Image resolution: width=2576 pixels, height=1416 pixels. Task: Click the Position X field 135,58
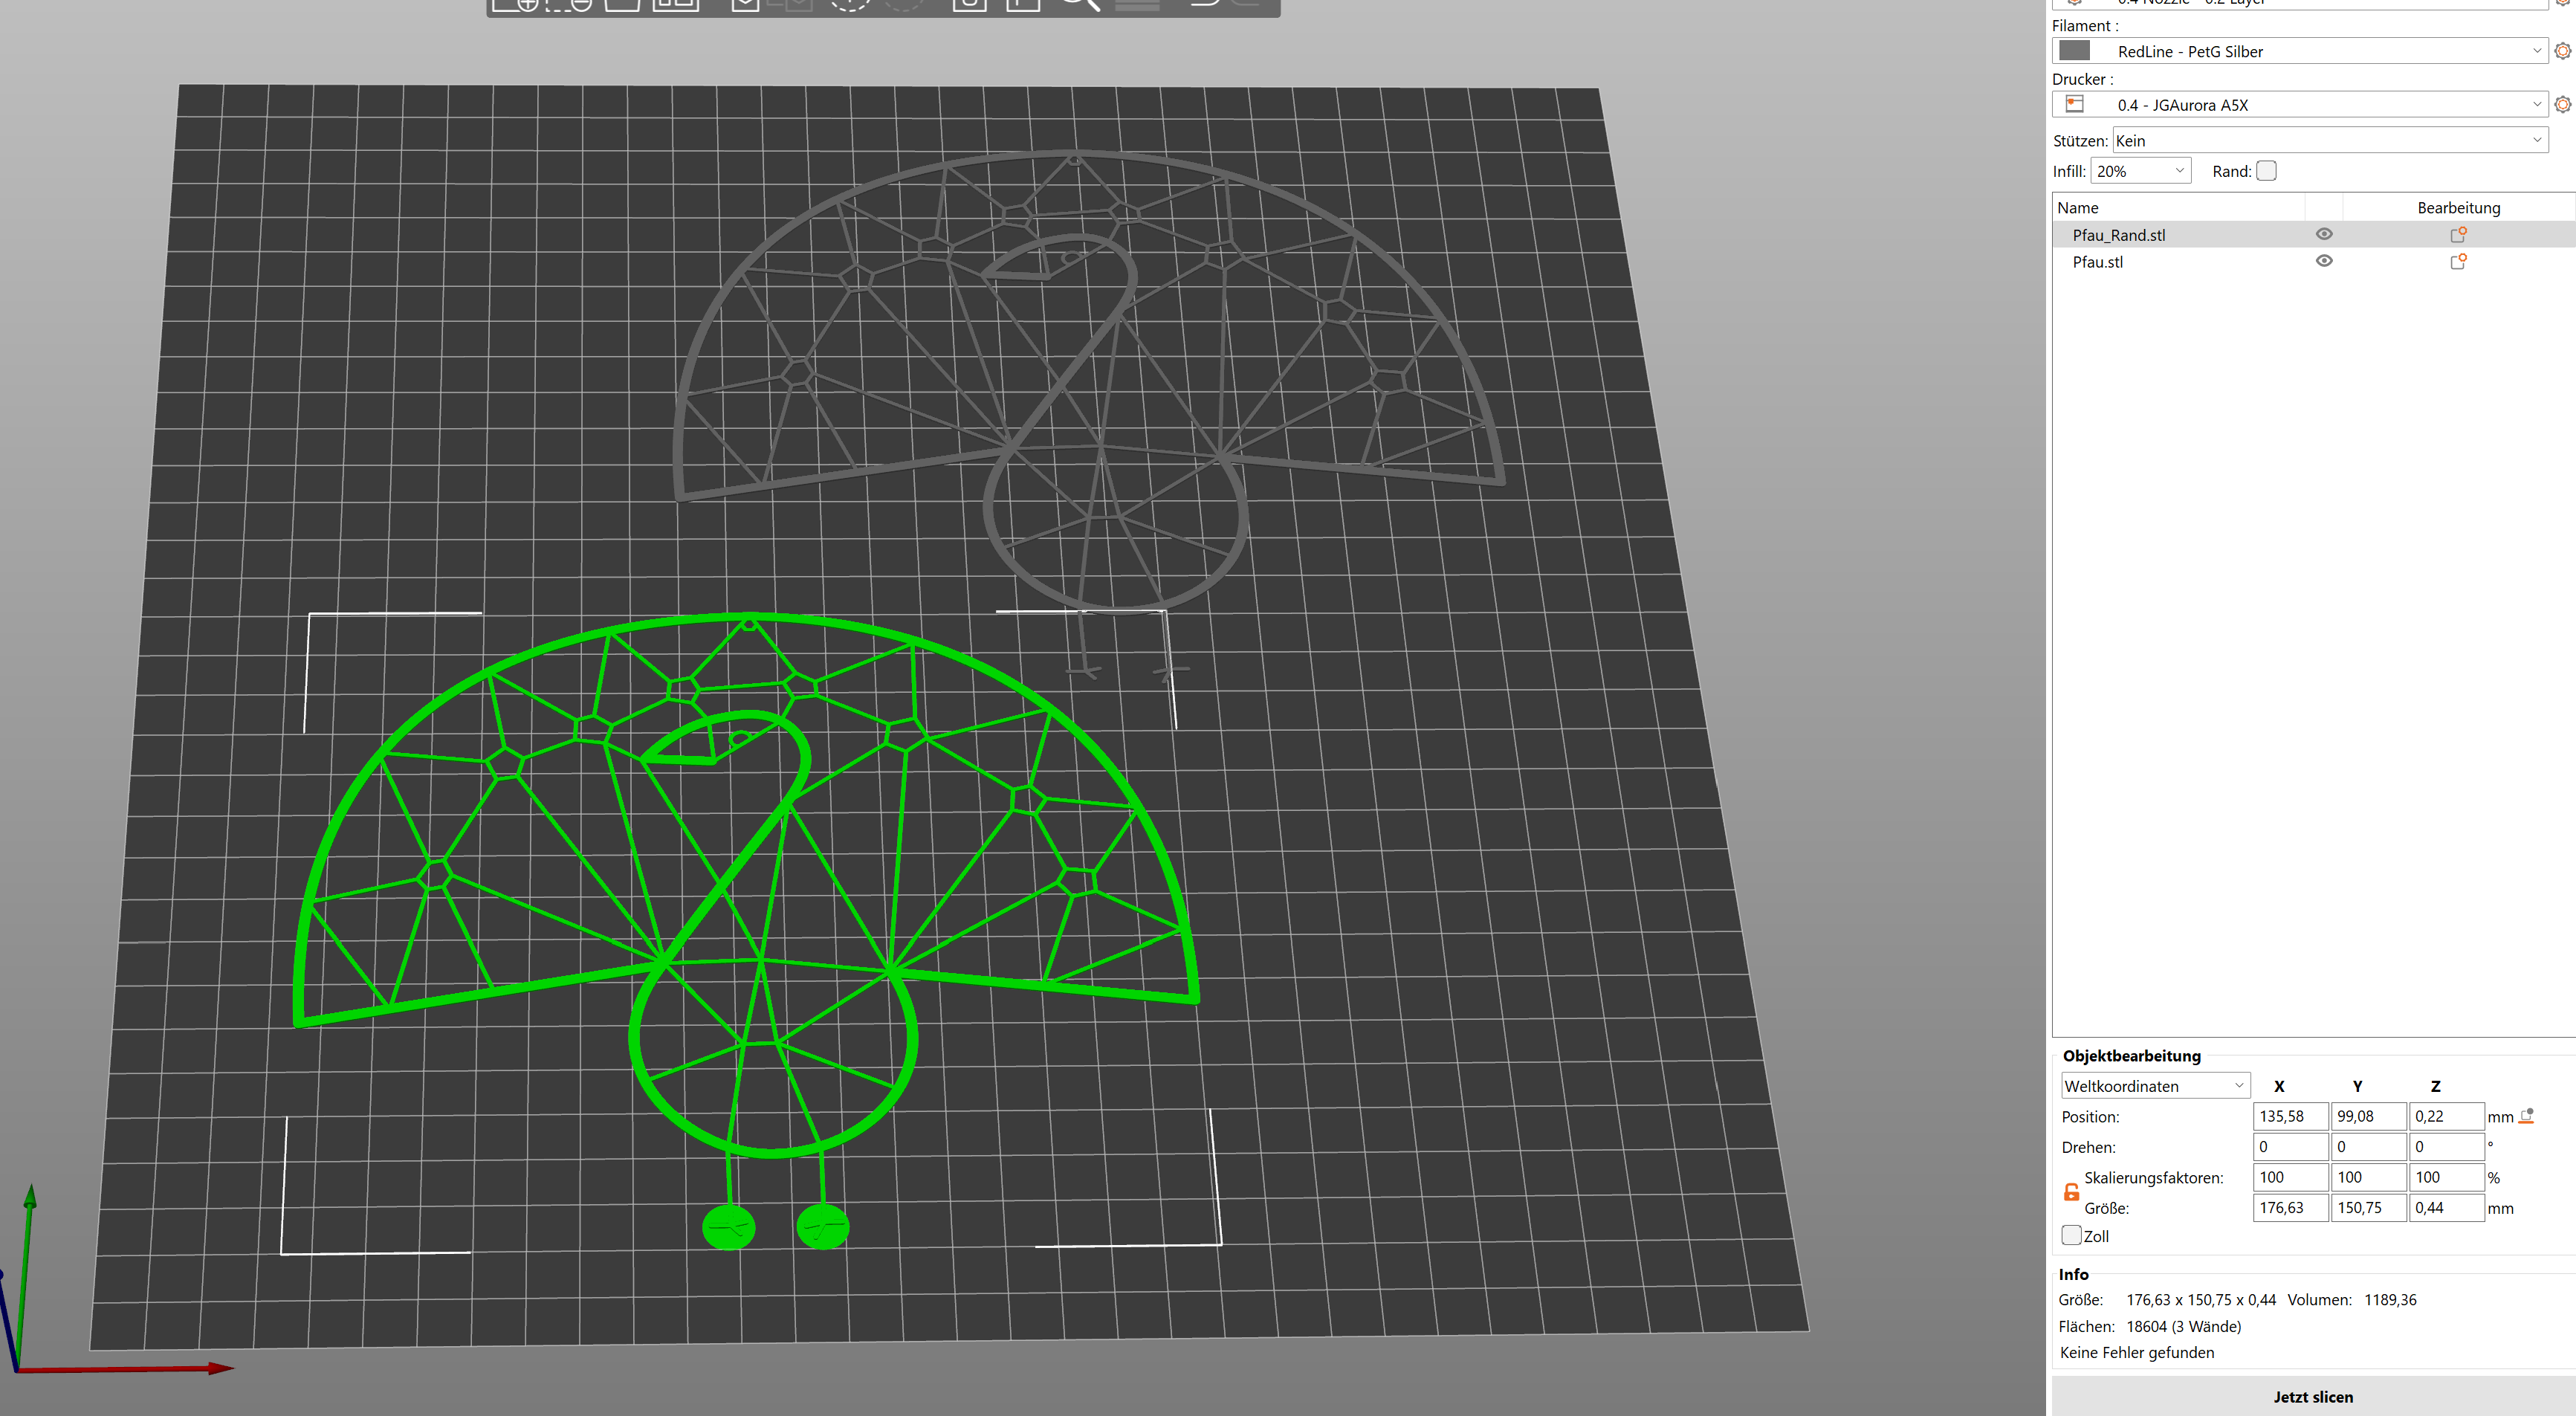click(2290, 1116)
